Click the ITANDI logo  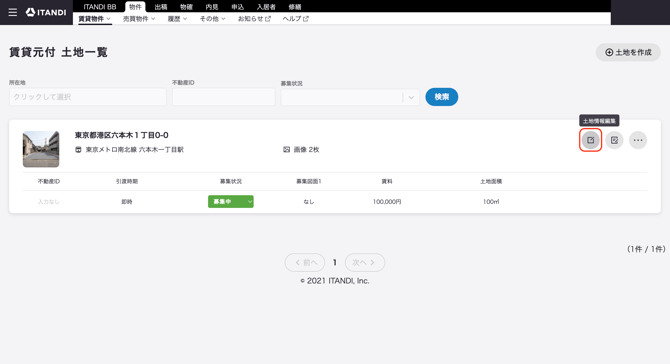coord(46,12)
